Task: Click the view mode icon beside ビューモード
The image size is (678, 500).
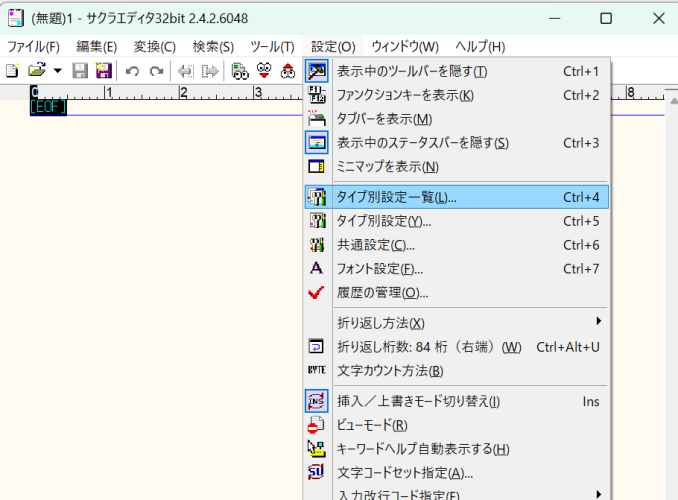Action: [x=316, y=425]
